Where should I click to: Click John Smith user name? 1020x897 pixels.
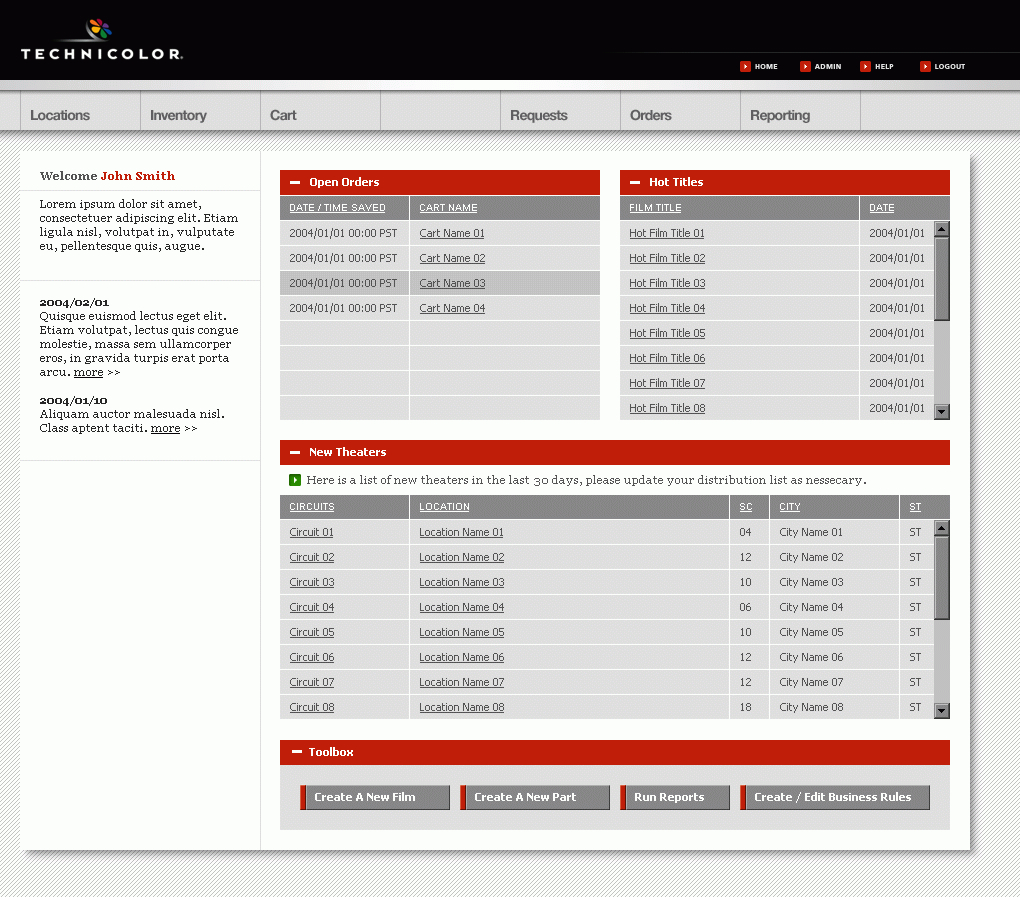(x=138, y=176)
